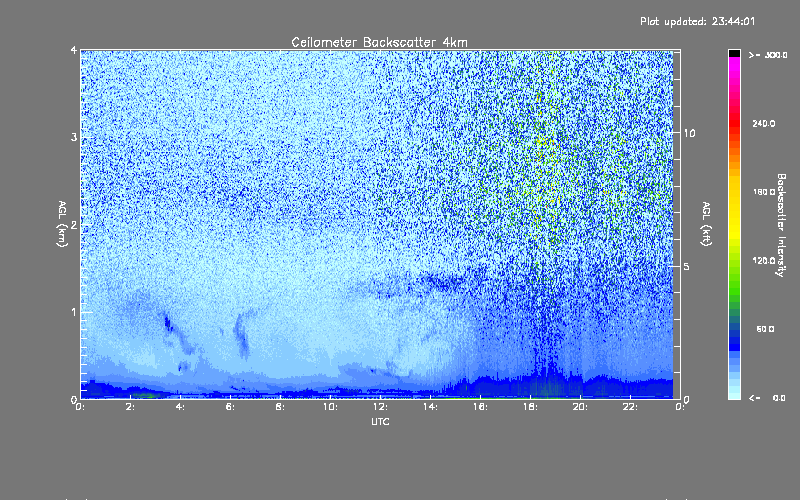The width and height of the screenshot is (800, 500).
Task: Click the "180.0" colorbar value
Action: (x=764, y=192)
